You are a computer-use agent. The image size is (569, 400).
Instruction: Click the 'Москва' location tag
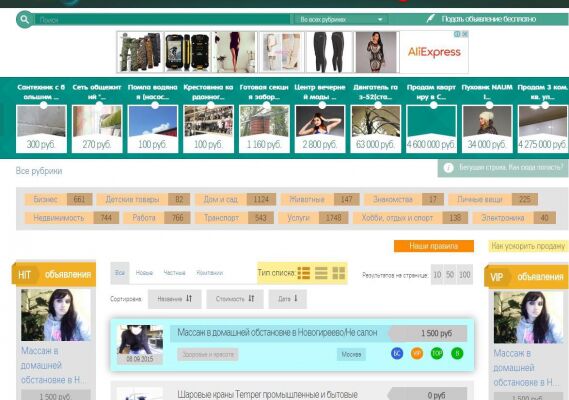[x=351, y=354]
